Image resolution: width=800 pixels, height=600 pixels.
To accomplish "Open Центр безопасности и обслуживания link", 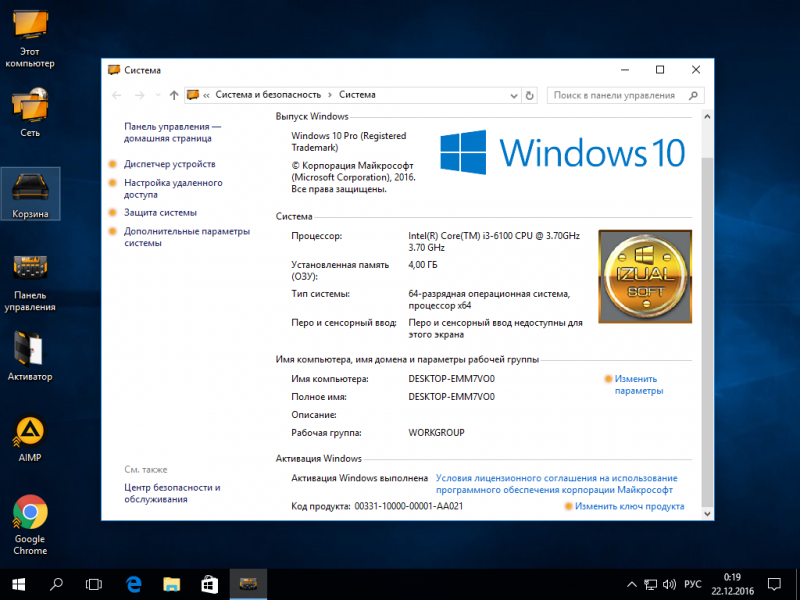I will (x=172, y=493).
